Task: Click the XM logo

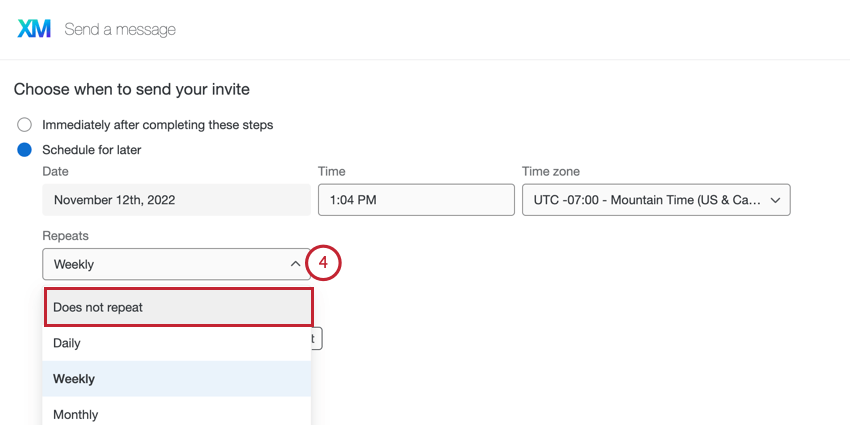Action: [x=34, y=29]
